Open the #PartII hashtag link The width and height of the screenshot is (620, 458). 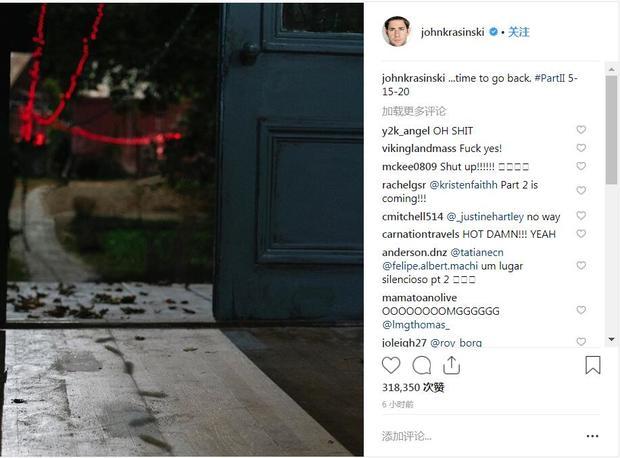coord(550,78)
